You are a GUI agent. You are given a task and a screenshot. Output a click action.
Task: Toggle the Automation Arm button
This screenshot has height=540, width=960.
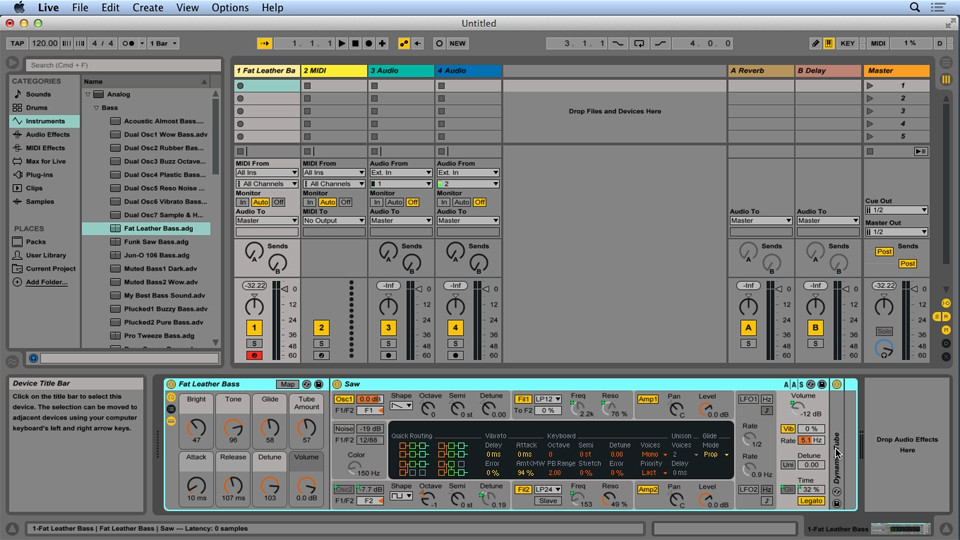(x=403, y=43)
